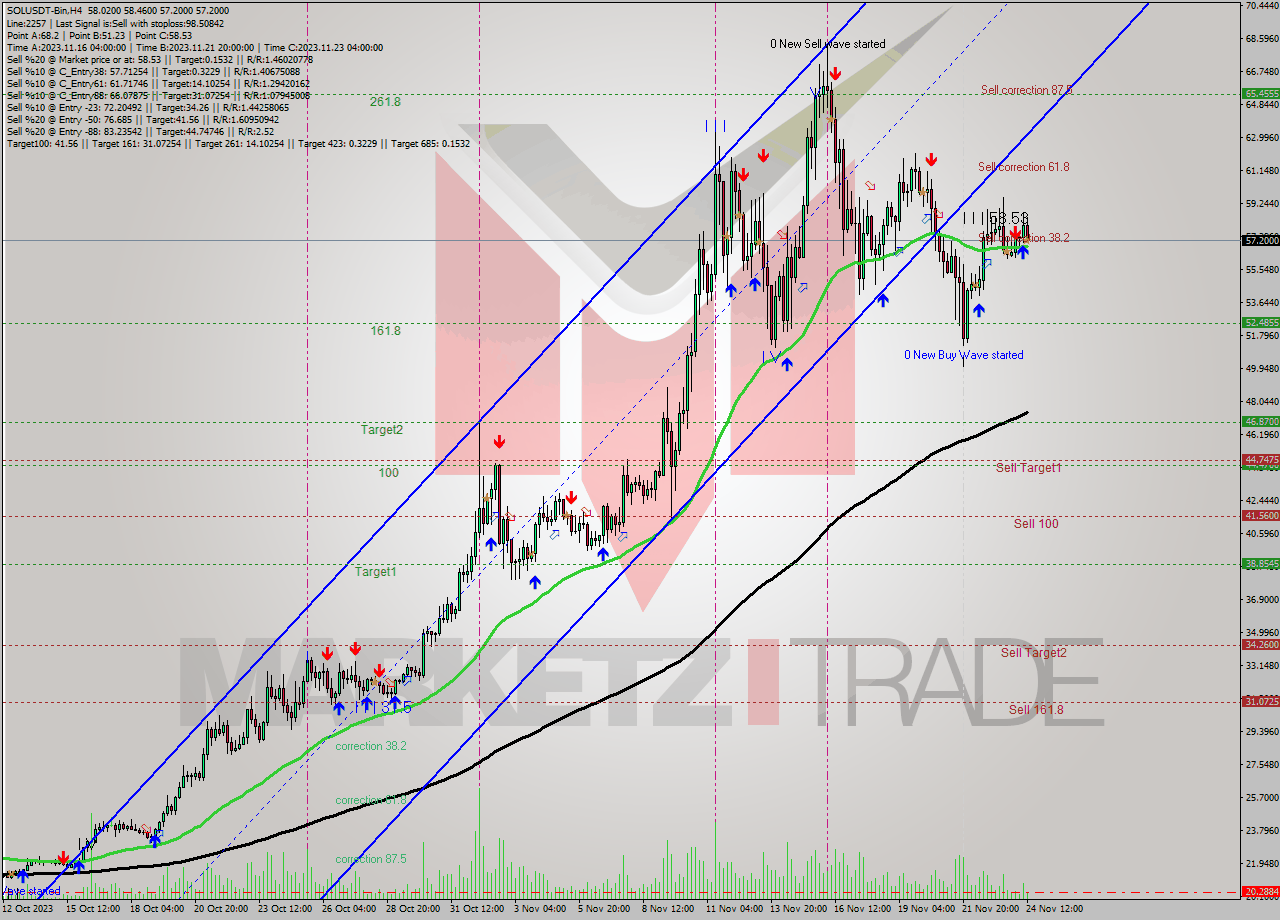Click the 49.9420 price axis label
Viewport: 1280px width, 920px height.
point(1262,368)
